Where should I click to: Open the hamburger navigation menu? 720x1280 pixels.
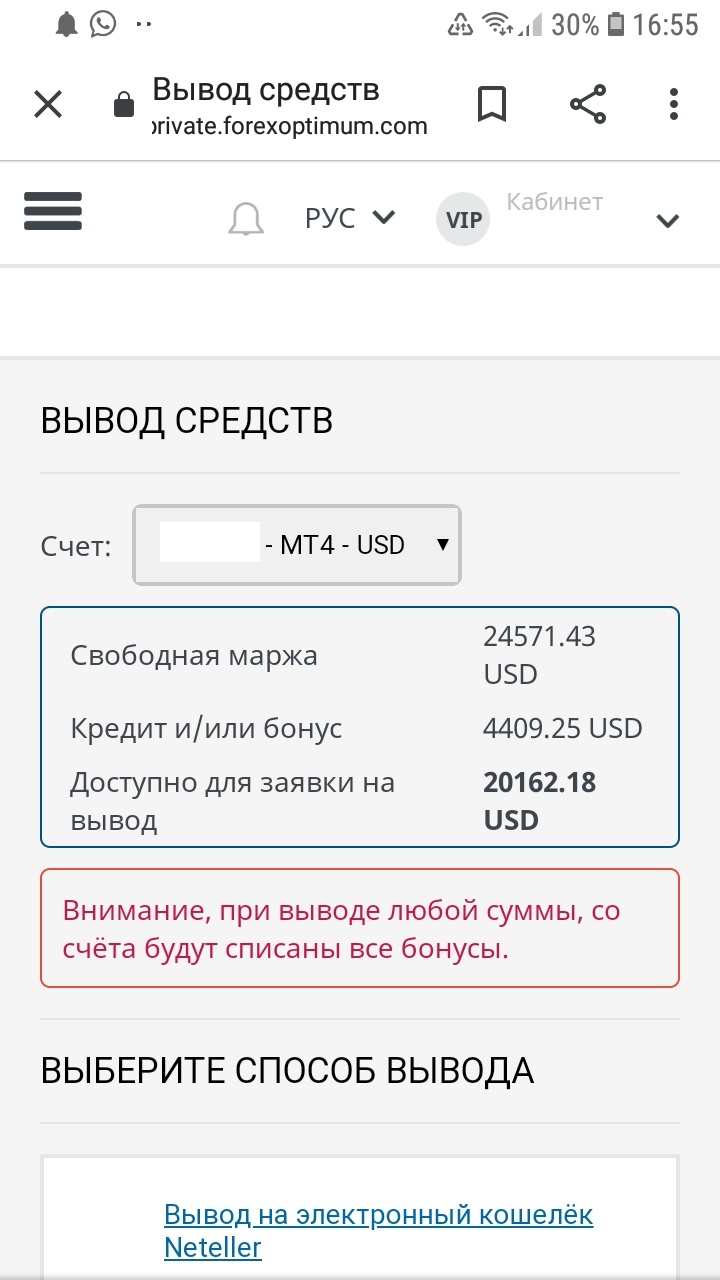[x=53, y=210]
